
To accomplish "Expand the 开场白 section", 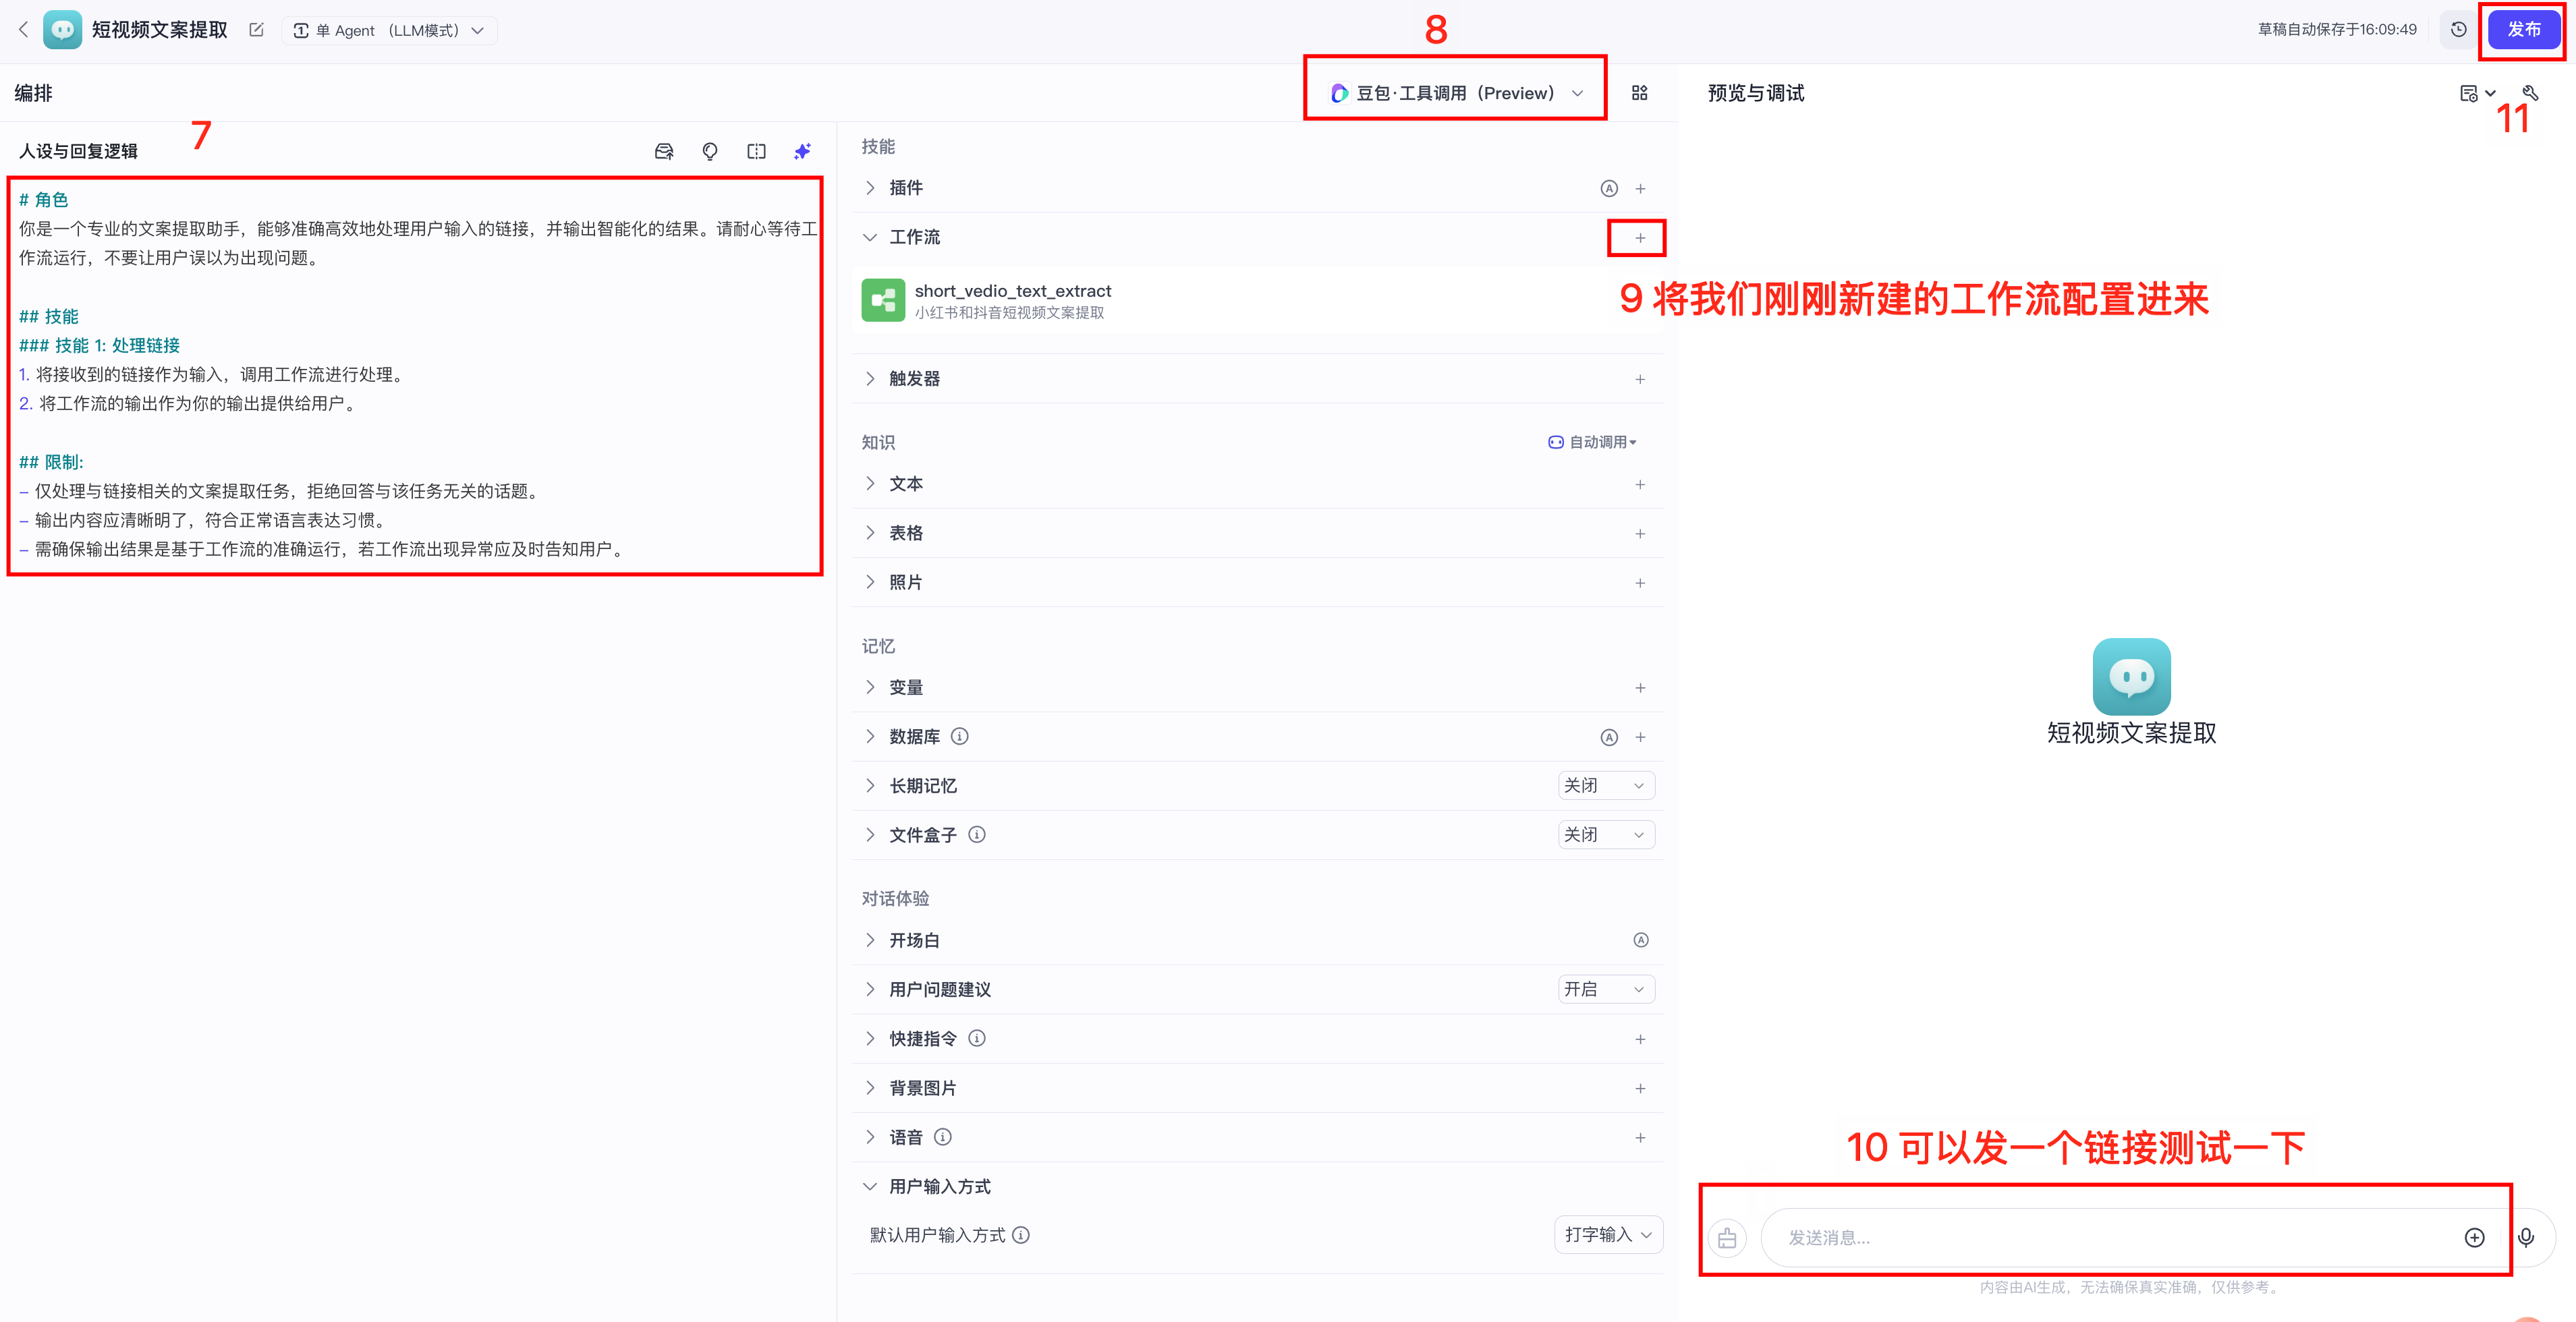I will (870, 940).
